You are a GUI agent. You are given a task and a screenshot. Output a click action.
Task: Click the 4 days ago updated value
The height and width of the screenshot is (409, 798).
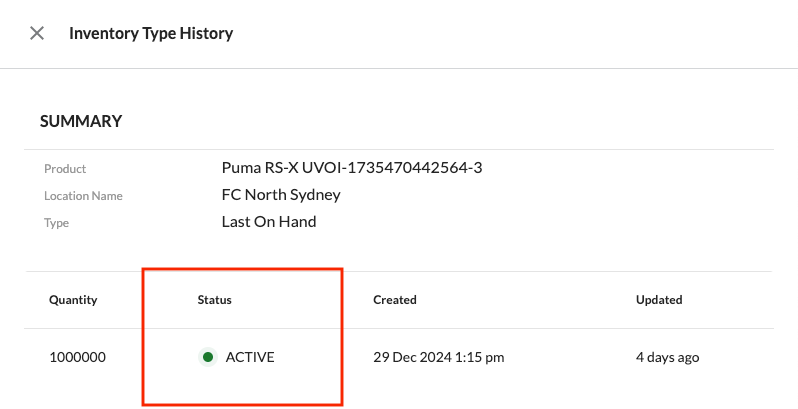click(x=667, y=357)
